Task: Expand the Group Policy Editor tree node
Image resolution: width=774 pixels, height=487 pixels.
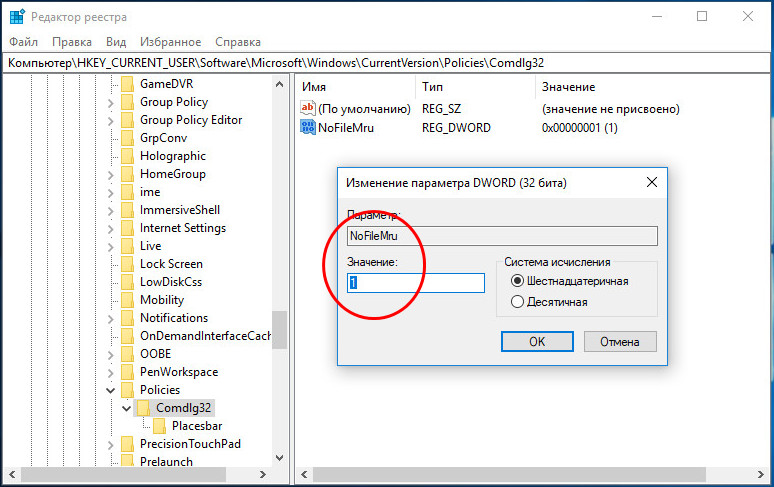Action: 111,121
